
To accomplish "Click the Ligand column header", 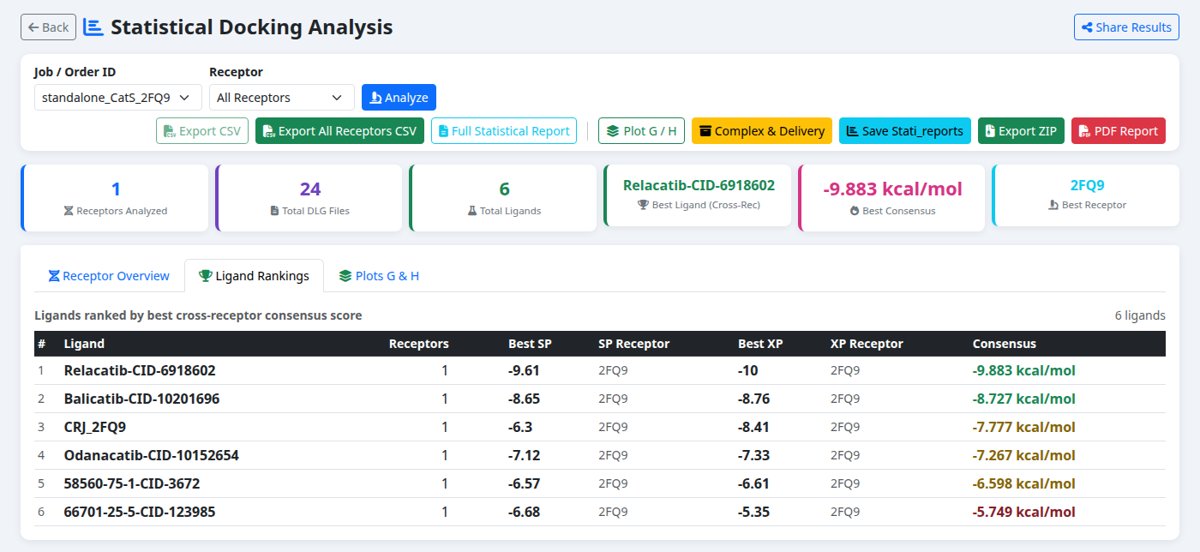I will pyautogui.click(x=84, y=343).
